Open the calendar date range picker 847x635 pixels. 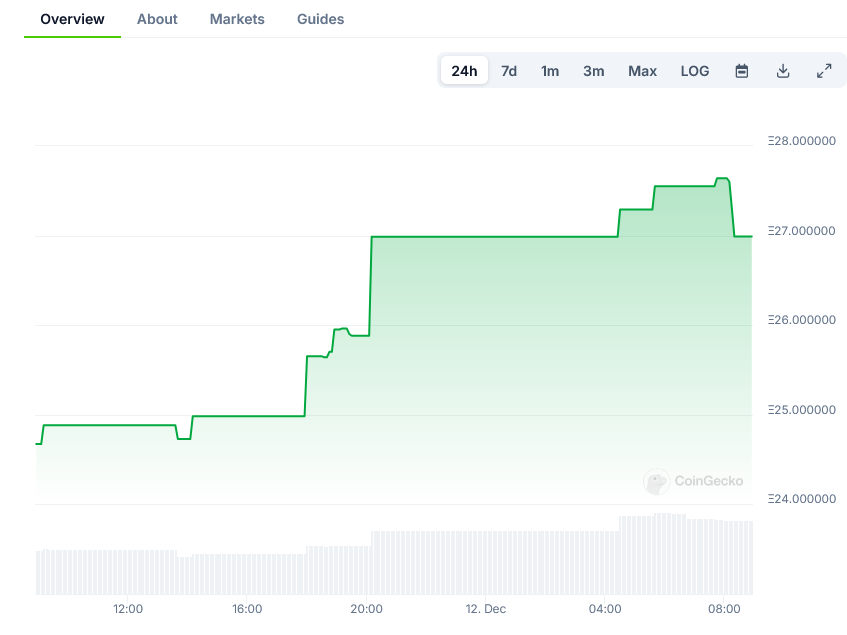(x=742, y=71)
